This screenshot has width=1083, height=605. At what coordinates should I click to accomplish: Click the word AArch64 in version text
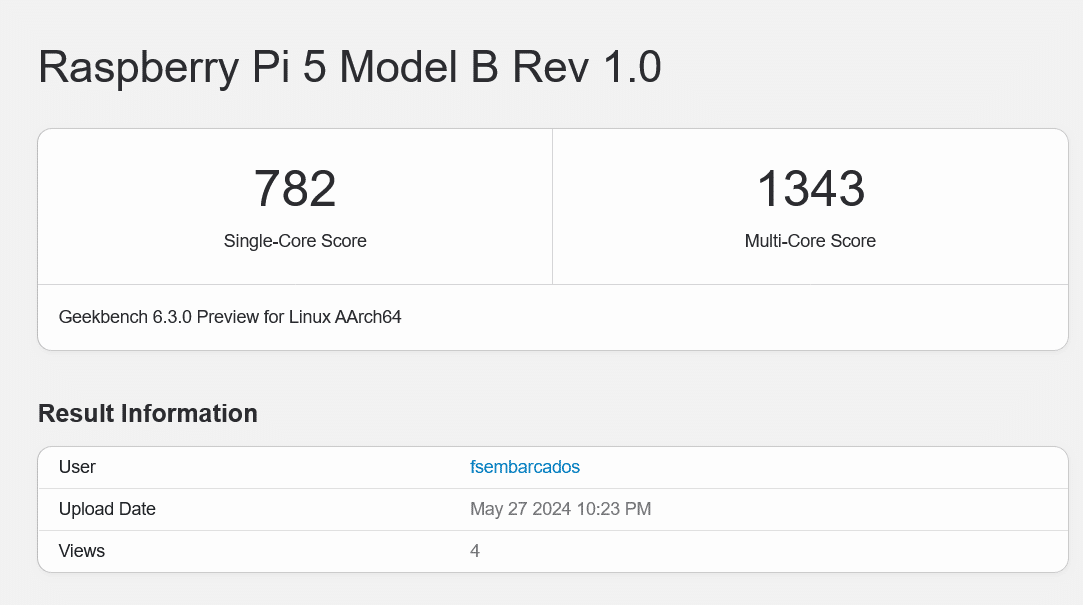point(370,317)
